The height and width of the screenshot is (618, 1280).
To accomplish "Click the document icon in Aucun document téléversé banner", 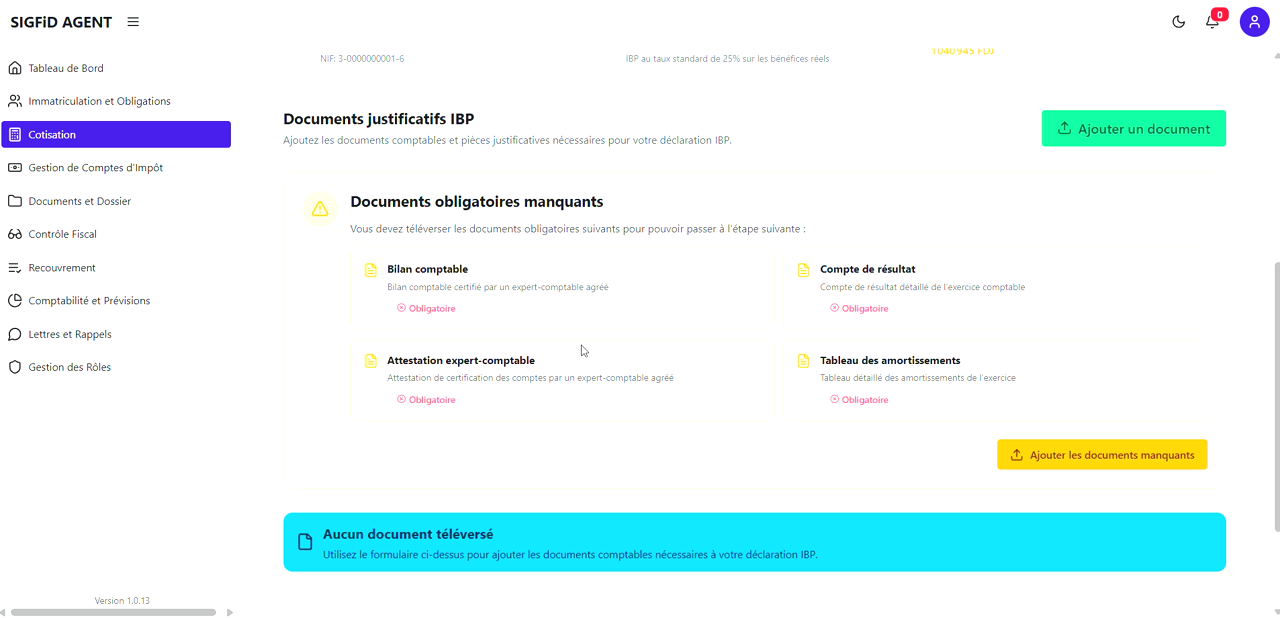I will coord(306,541).
